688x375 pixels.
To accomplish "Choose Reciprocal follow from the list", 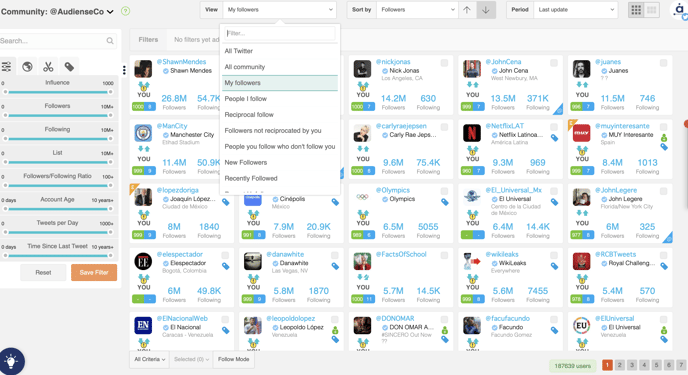I will point(249,114).
